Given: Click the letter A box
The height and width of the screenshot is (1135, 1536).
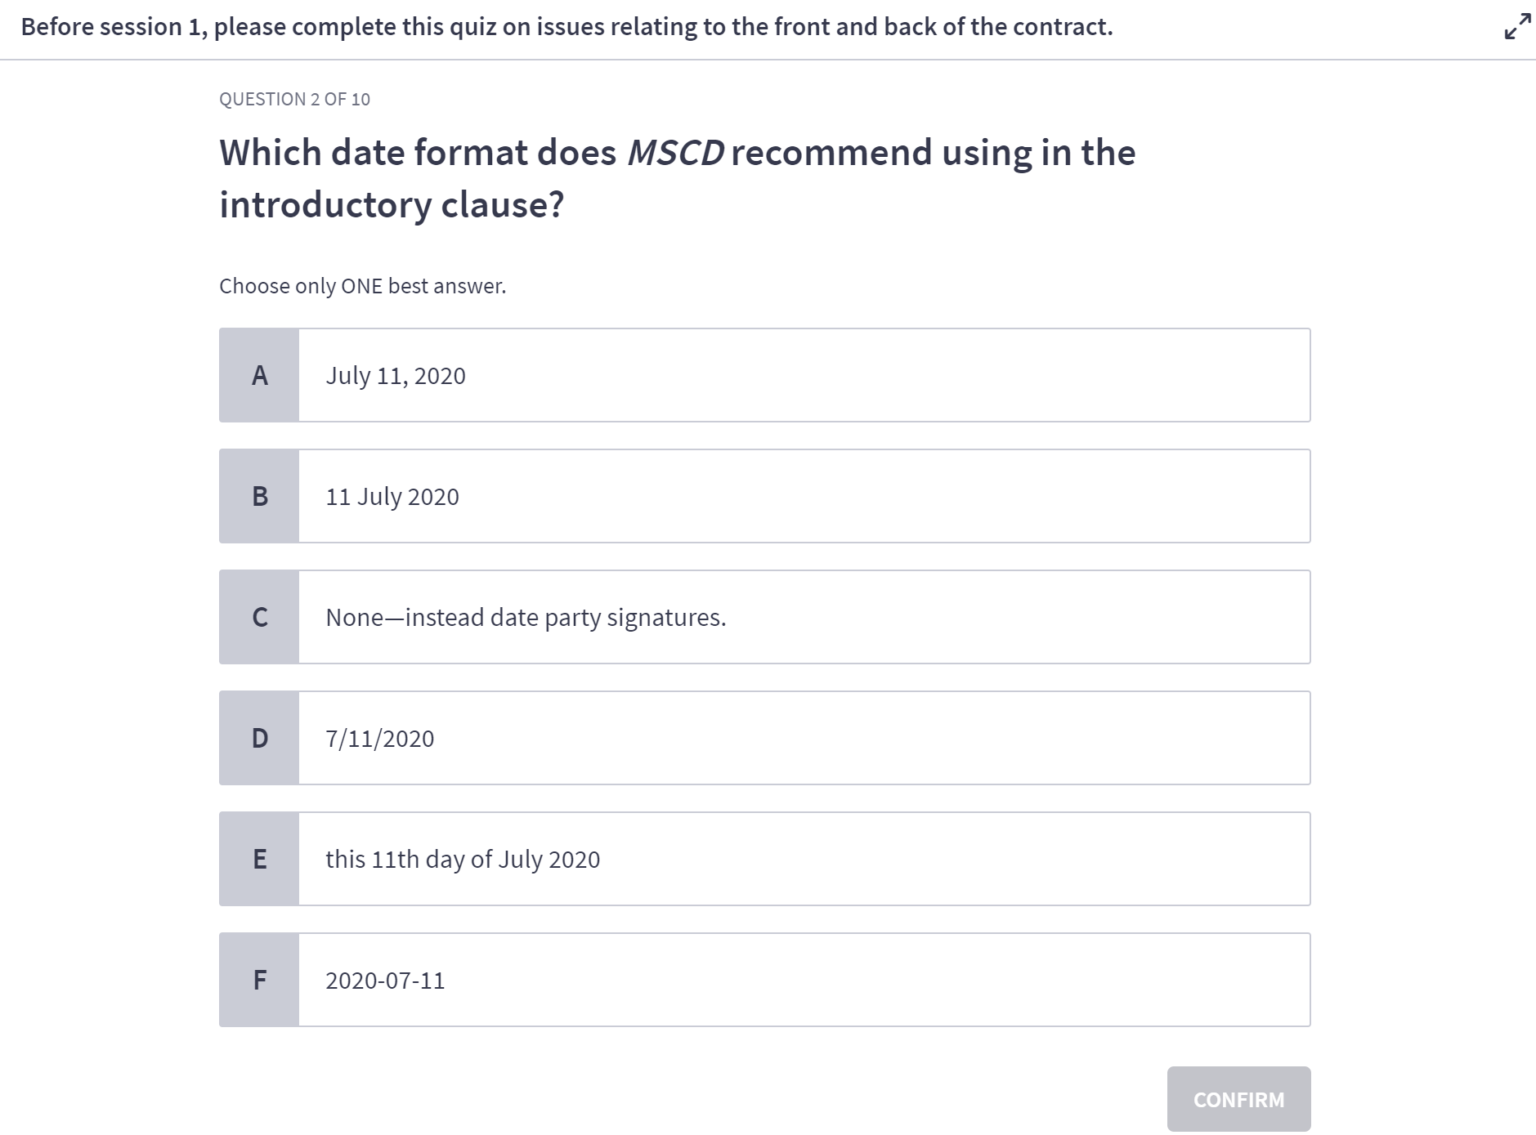Looking at the screenshot, I should point(259,375).
